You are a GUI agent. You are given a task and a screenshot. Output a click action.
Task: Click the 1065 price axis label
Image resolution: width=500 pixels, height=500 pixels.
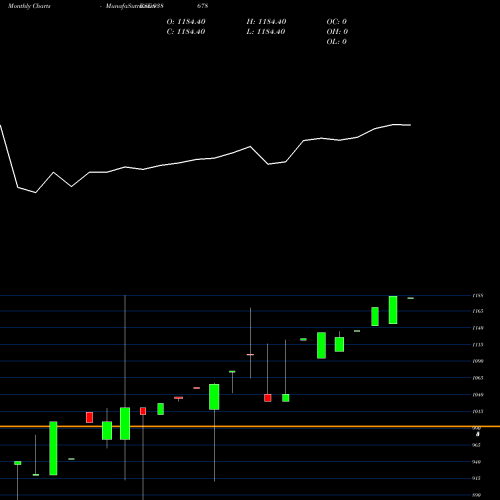point(478,378)
